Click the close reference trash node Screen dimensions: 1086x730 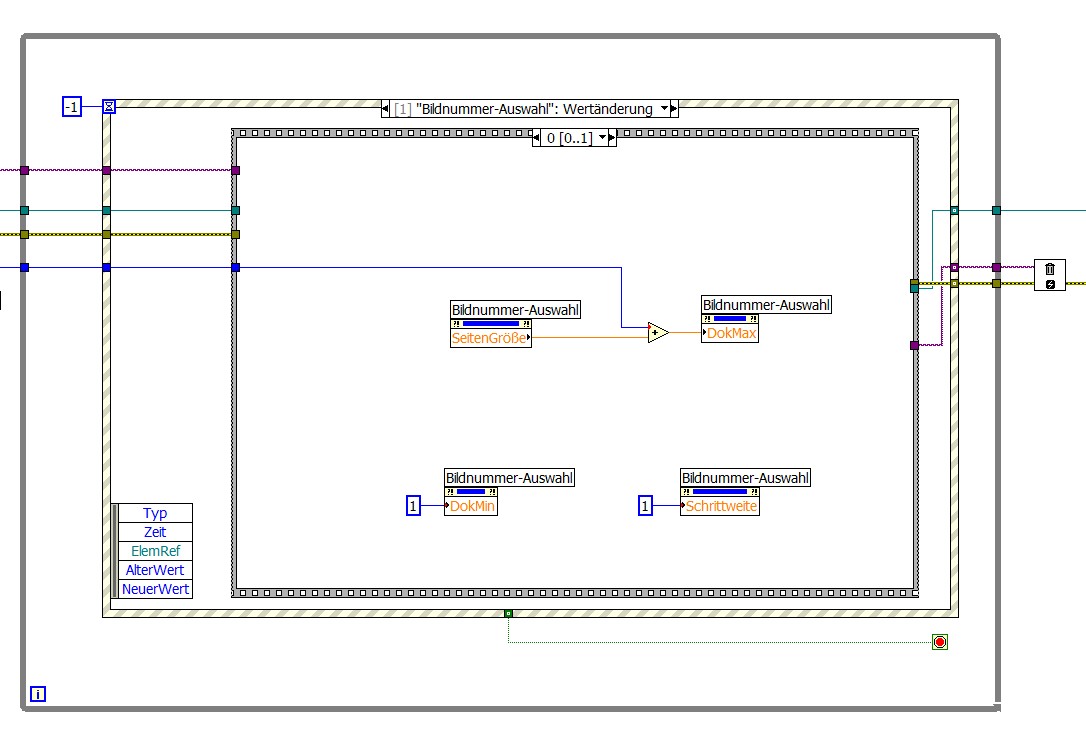(1050, 275)
